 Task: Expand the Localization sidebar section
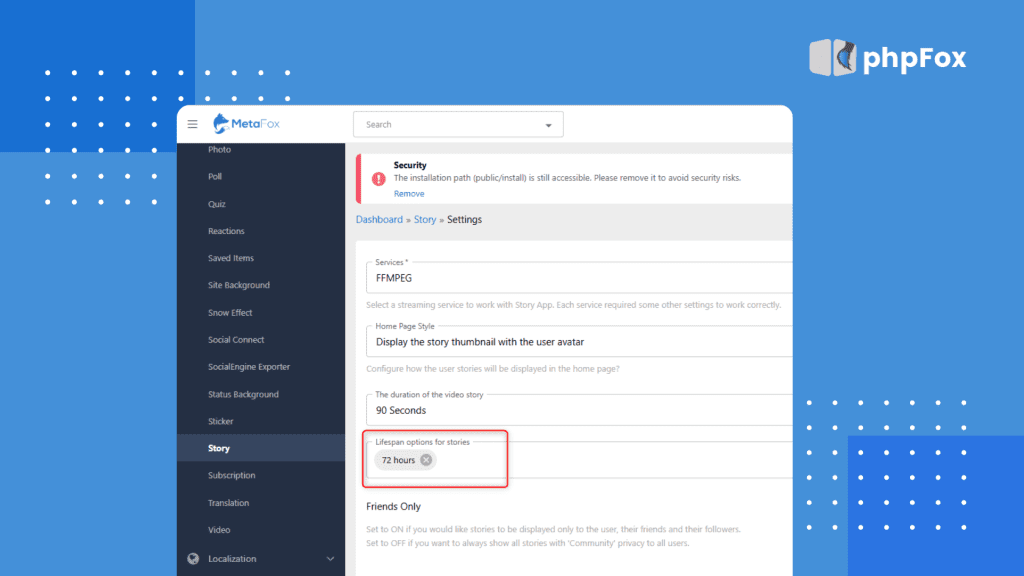(330, 558)
